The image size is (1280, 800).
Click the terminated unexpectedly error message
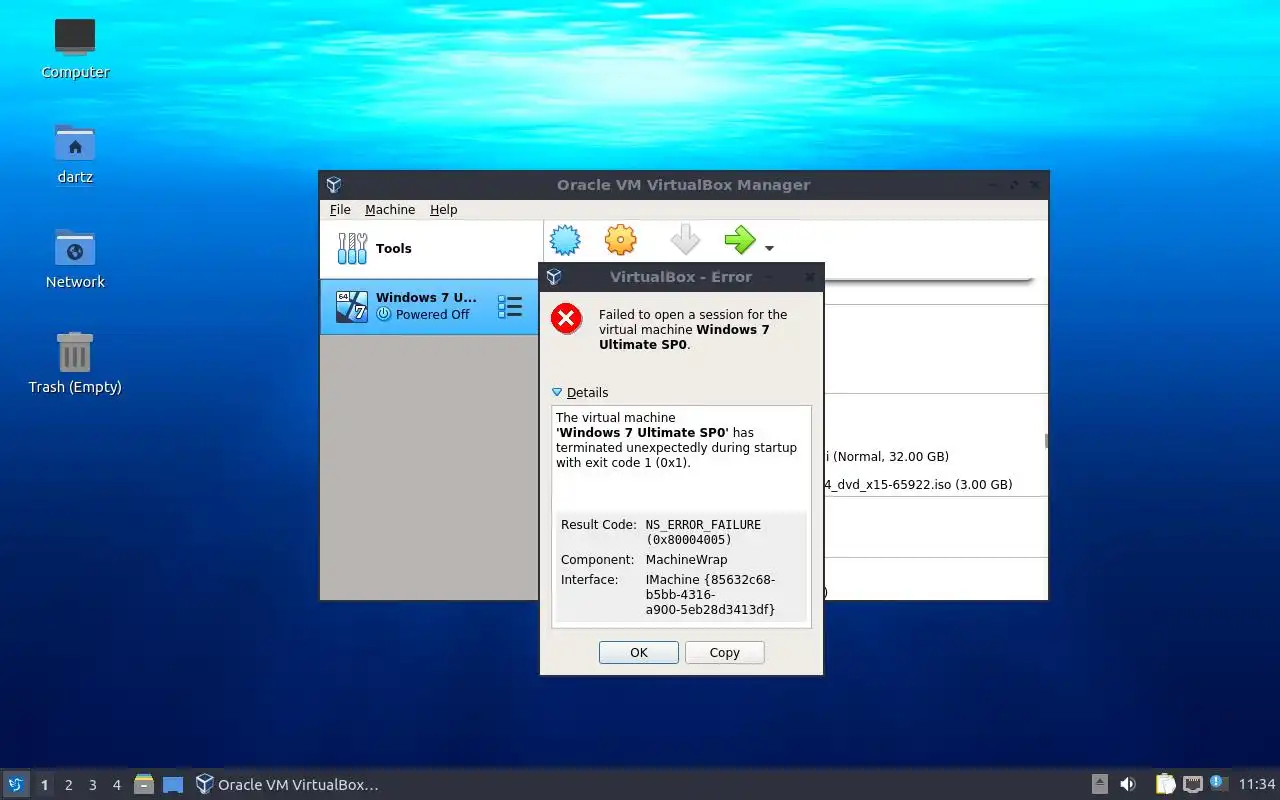click(x=676, y=440)
